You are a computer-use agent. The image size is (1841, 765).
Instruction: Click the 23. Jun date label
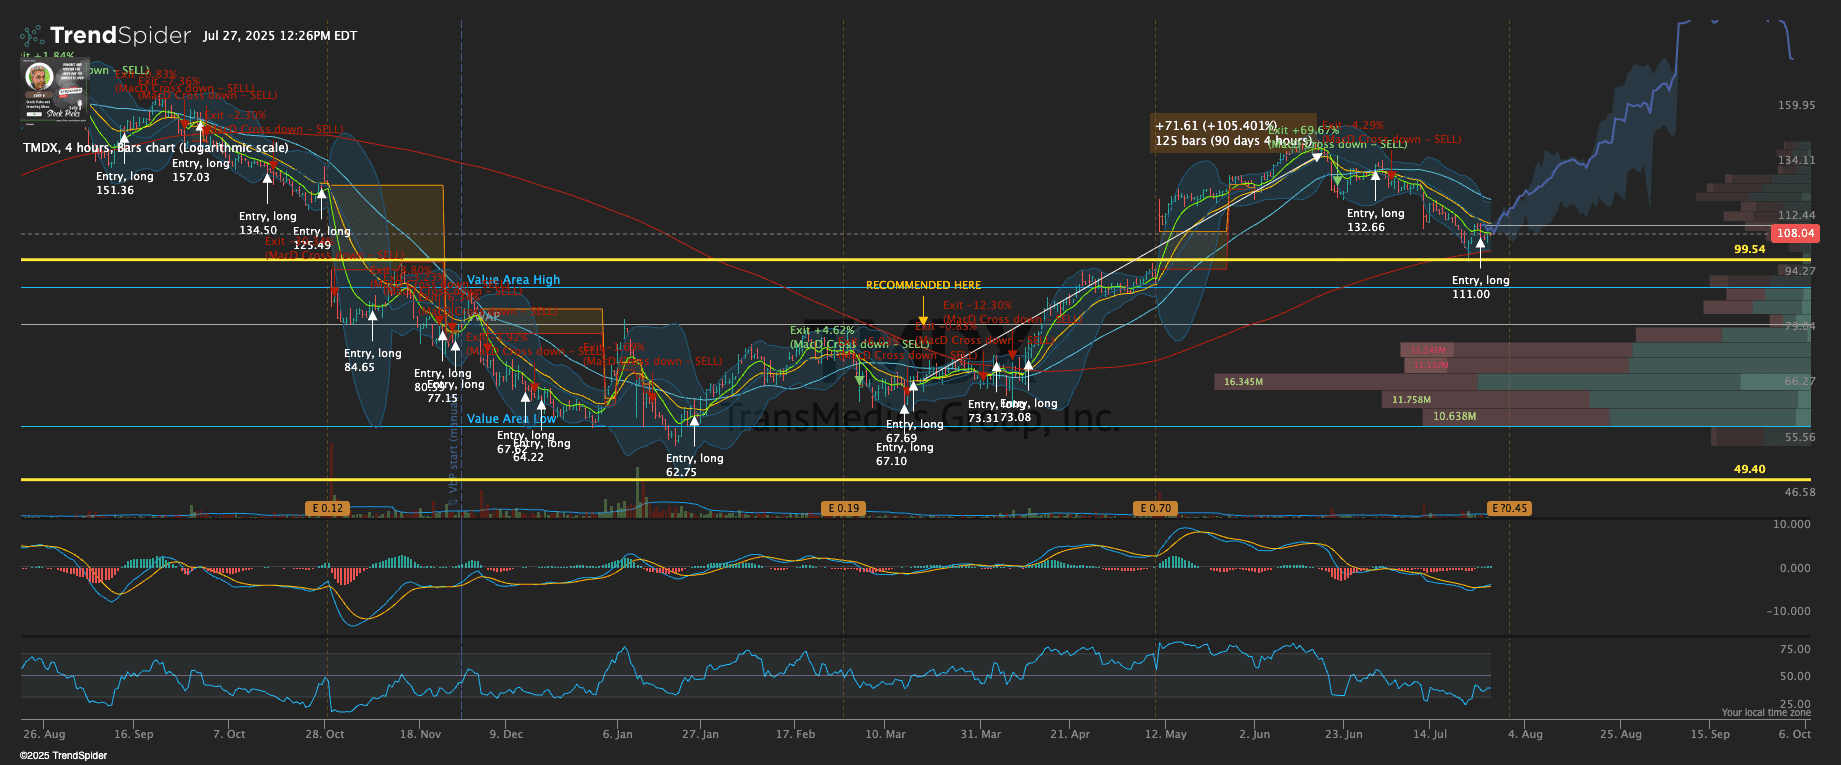(x=1343, y=734)
